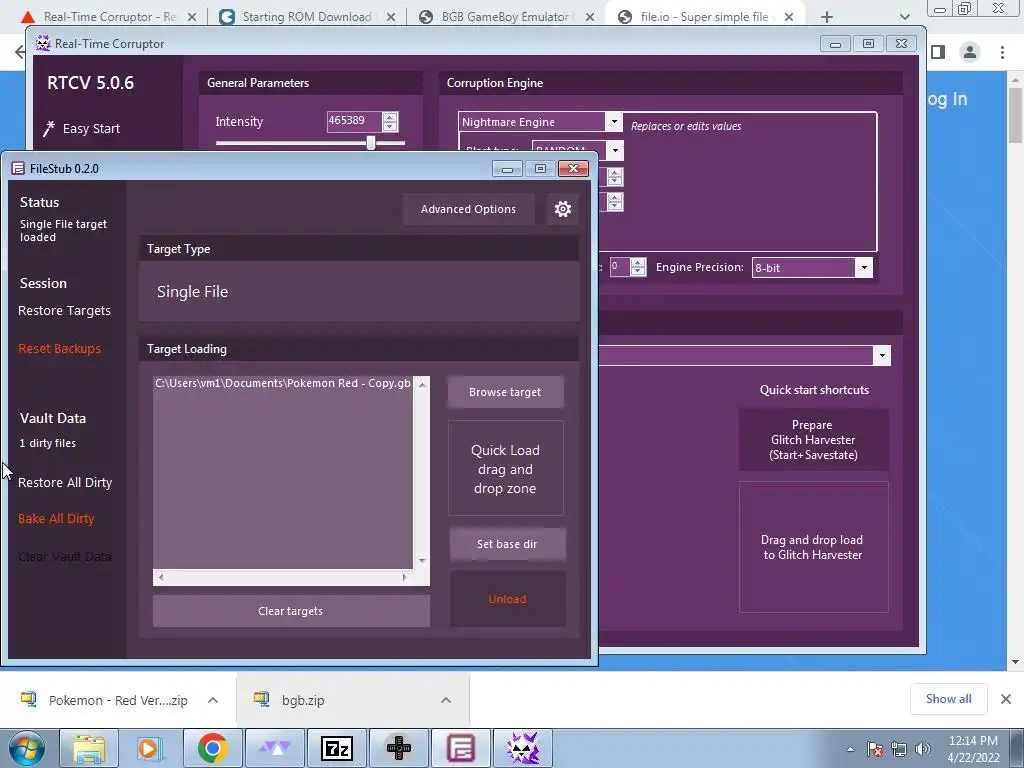Increase Intensity with up stepper
This screenshot has width=1024, height=768.
[x=390, y=117]
